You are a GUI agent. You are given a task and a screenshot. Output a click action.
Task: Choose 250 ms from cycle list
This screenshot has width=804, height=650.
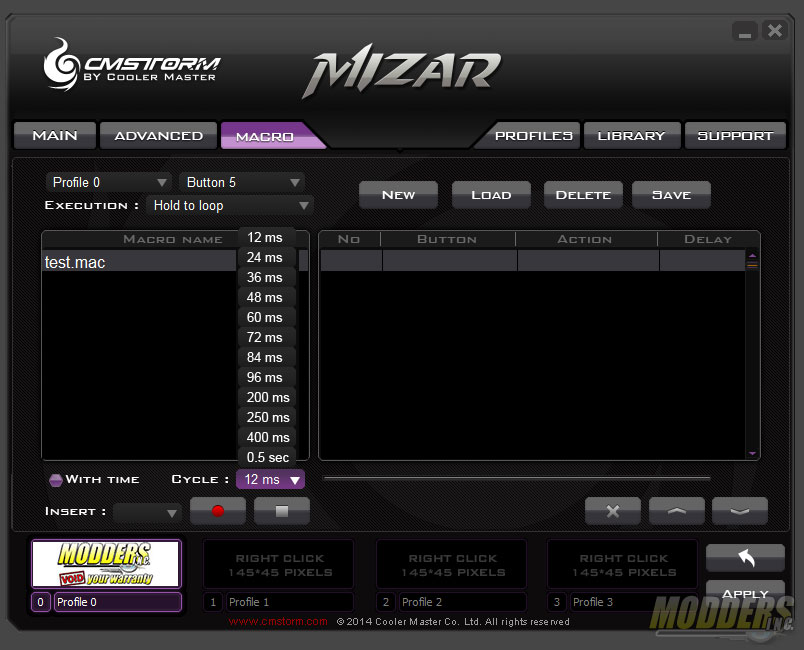click(267, 417)
